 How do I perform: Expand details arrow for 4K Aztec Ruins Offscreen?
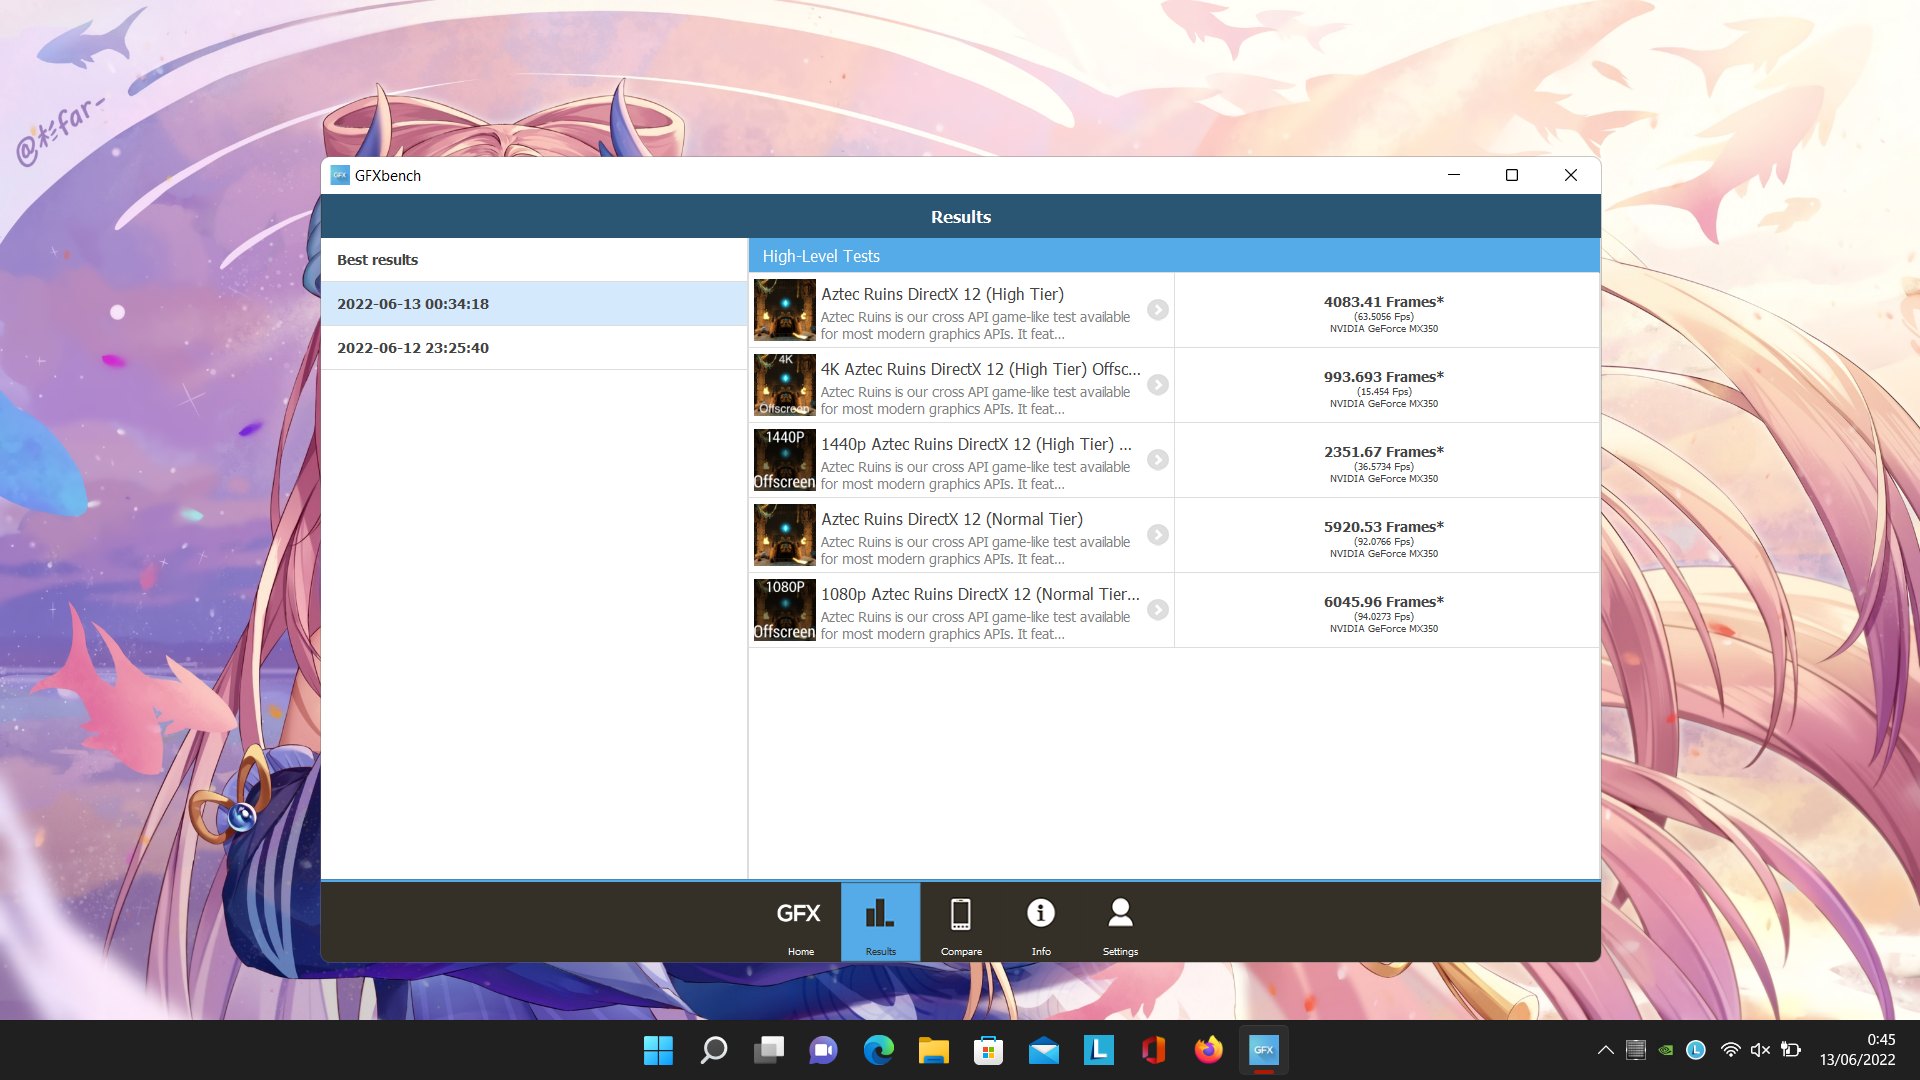(x=1158, y=385)
